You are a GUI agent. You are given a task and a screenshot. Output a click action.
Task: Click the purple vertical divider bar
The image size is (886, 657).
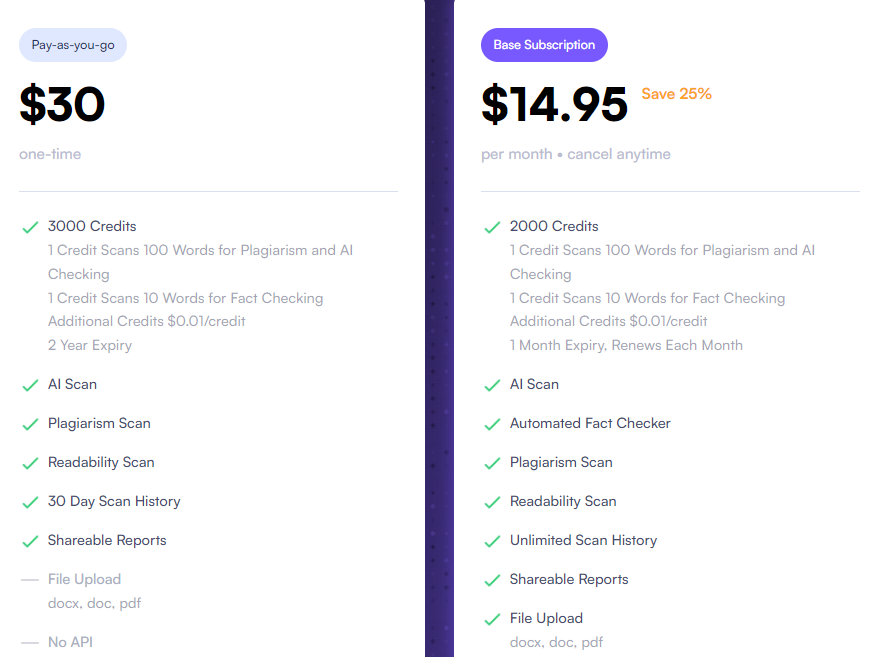coord(440,328)
